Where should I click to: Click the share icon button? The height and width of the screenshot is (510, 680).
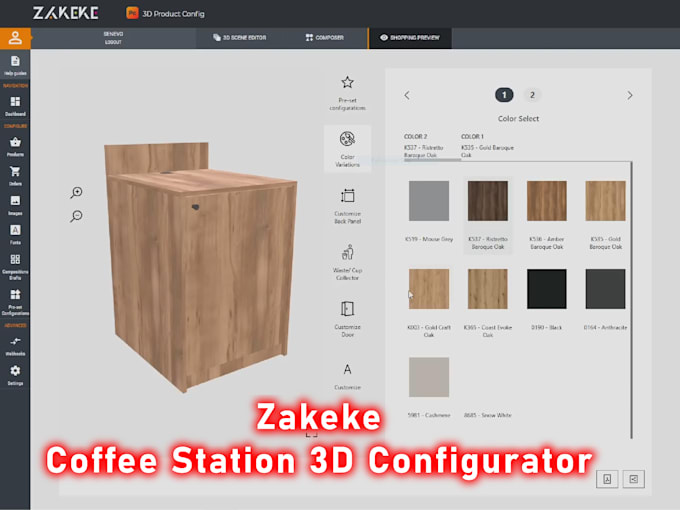click(633, 479)
